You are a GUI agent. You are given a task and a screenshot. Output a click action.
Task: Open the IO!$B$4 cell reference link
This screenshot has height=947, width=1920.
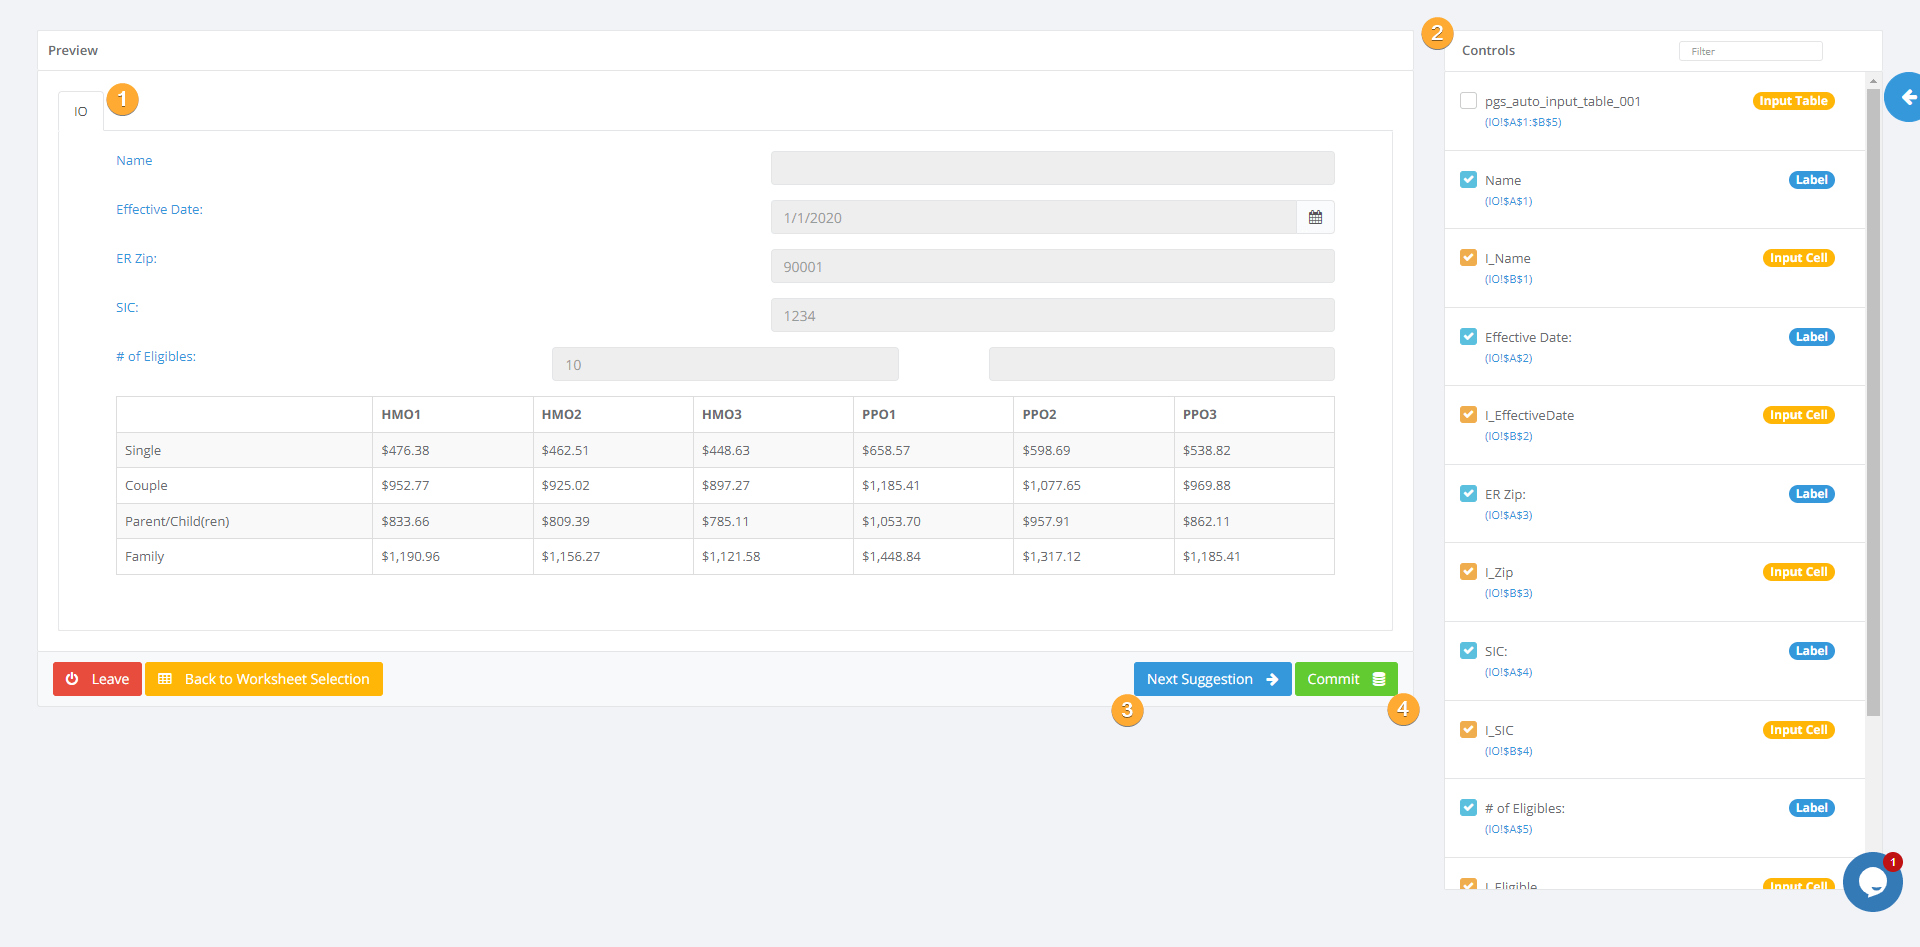click(x=1509, y=750)
